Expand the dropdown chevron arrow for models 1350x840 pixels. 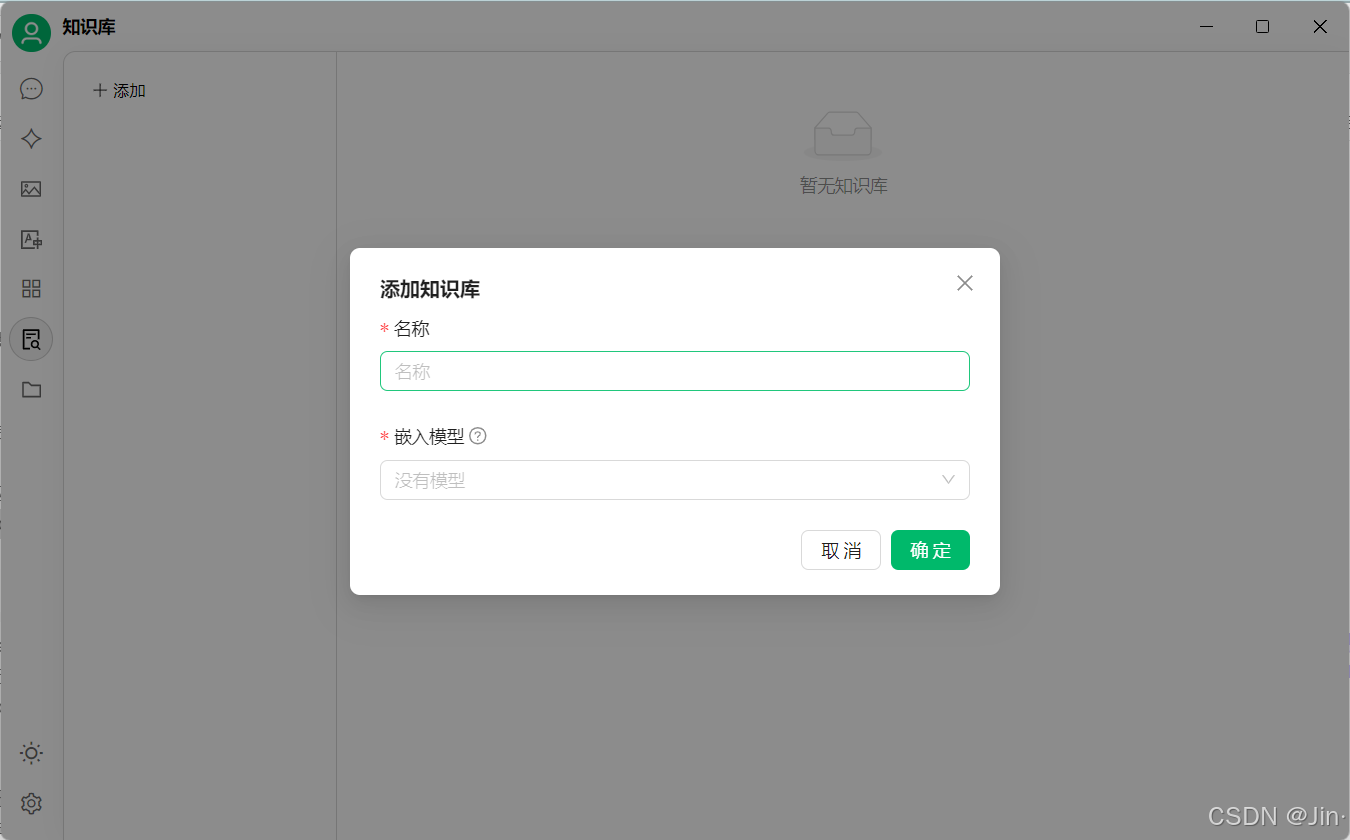point(948,480)
